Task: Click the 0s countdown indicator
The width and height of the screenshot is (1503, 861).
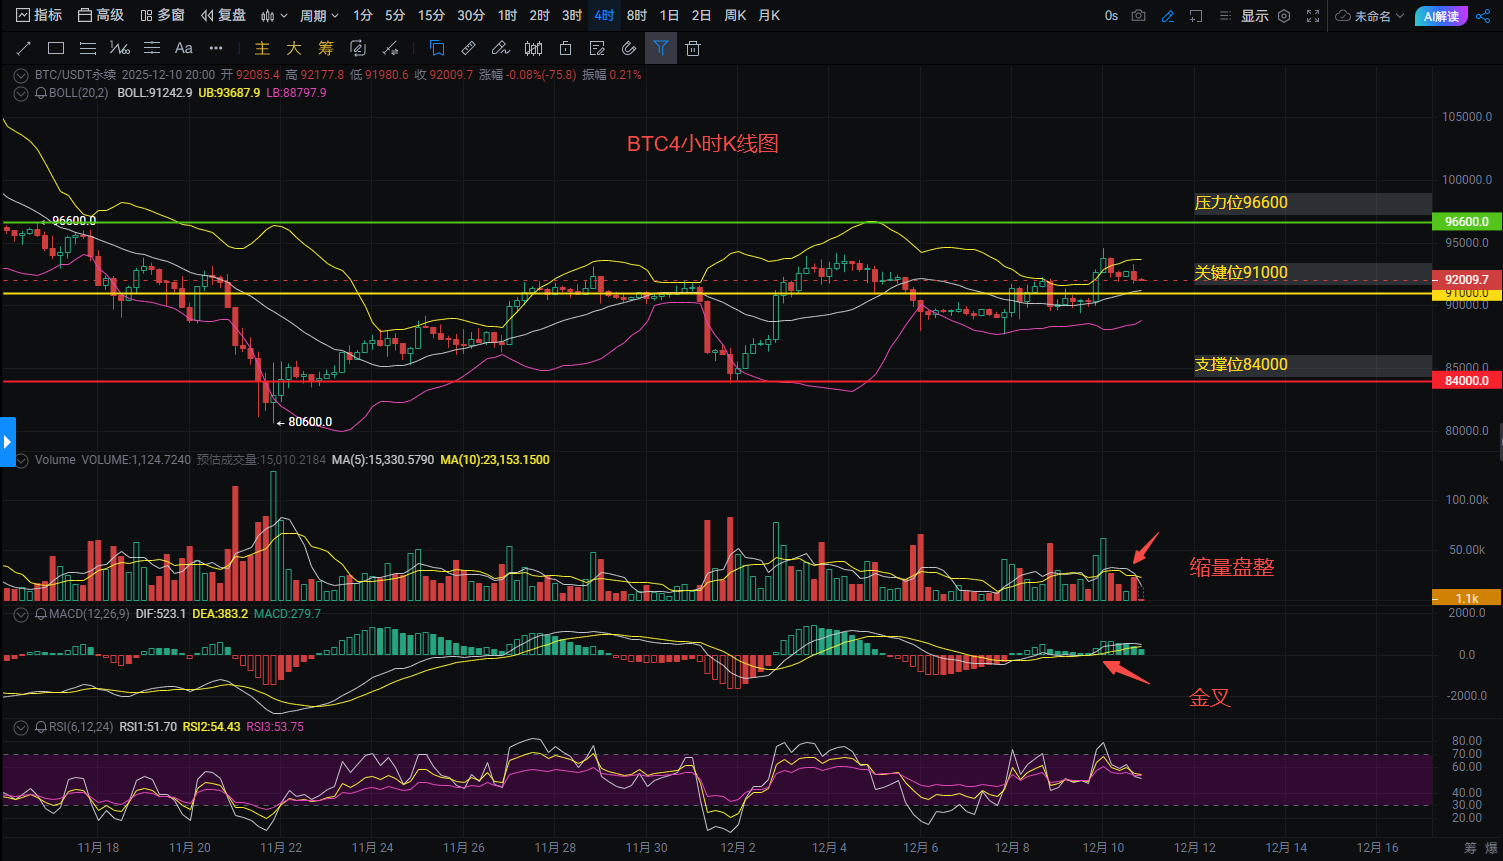Action: tap(1111, 15)
